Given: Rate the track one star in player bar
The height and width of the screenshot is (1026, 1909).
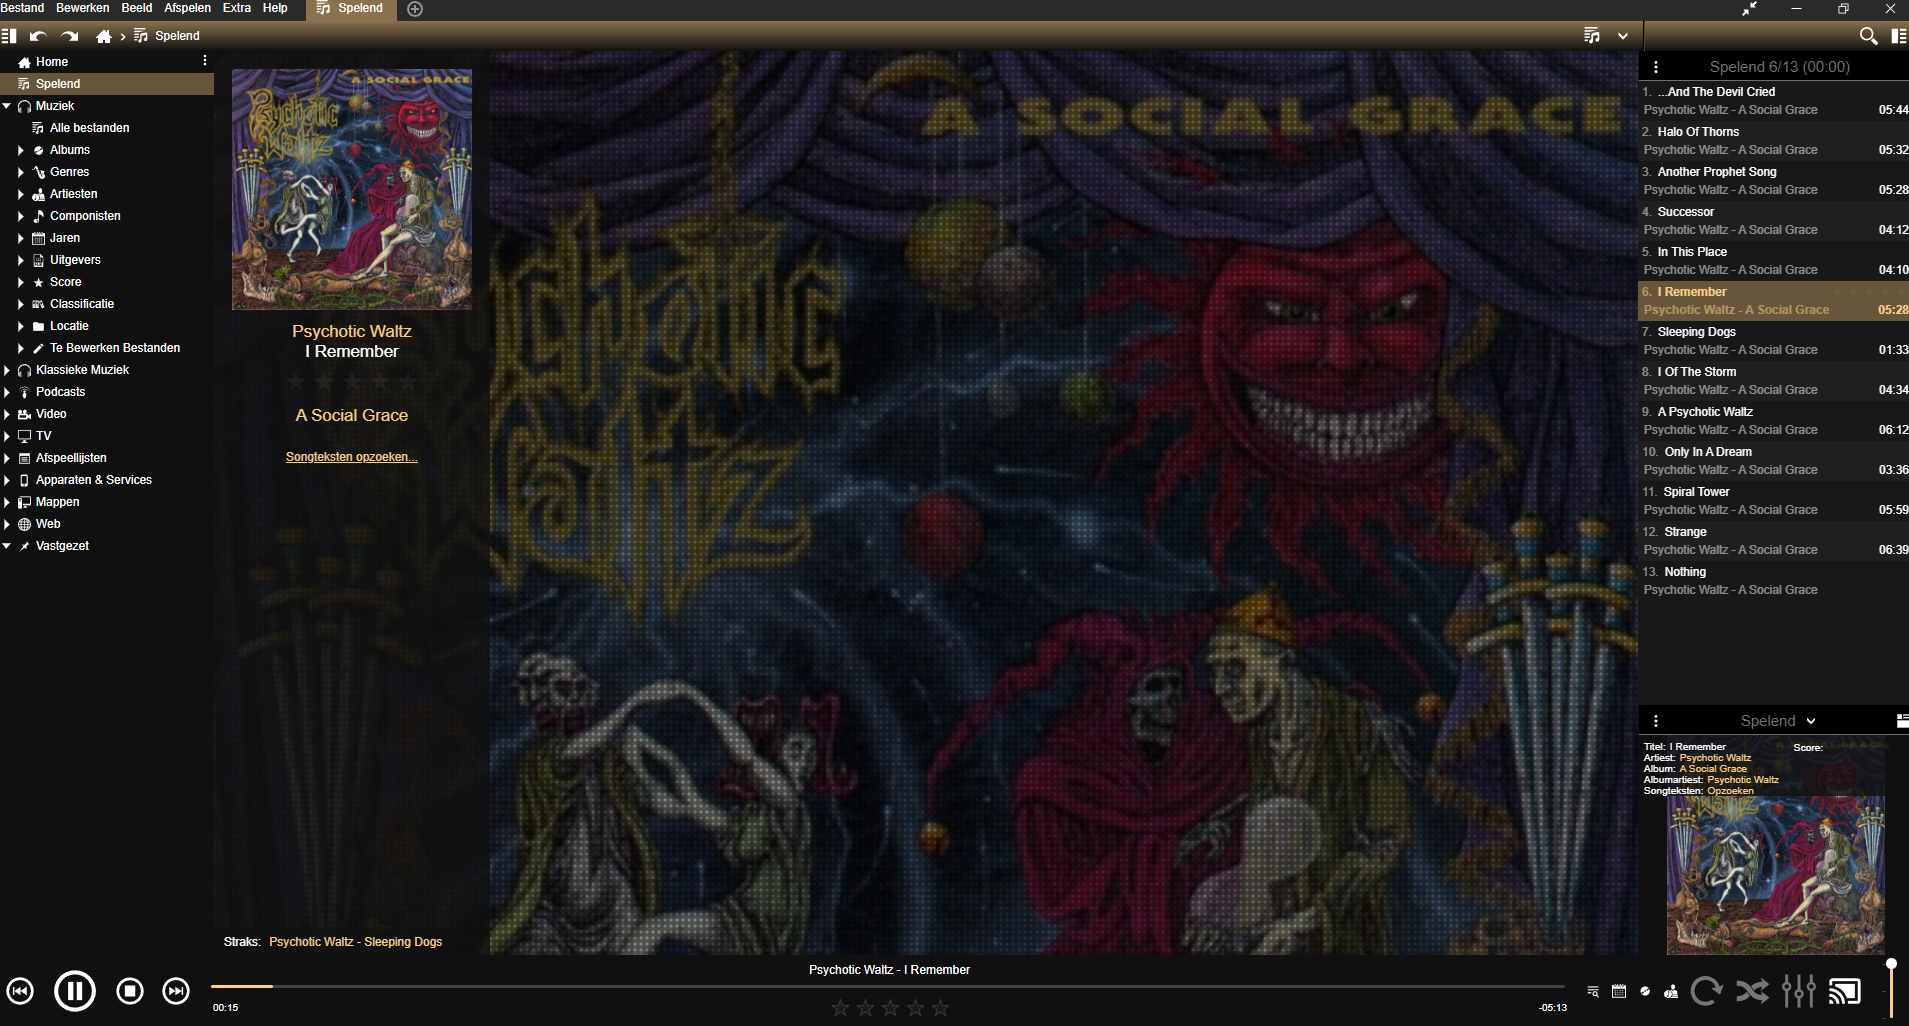Looking at the screenshot, I should (x=840, y=1008).
